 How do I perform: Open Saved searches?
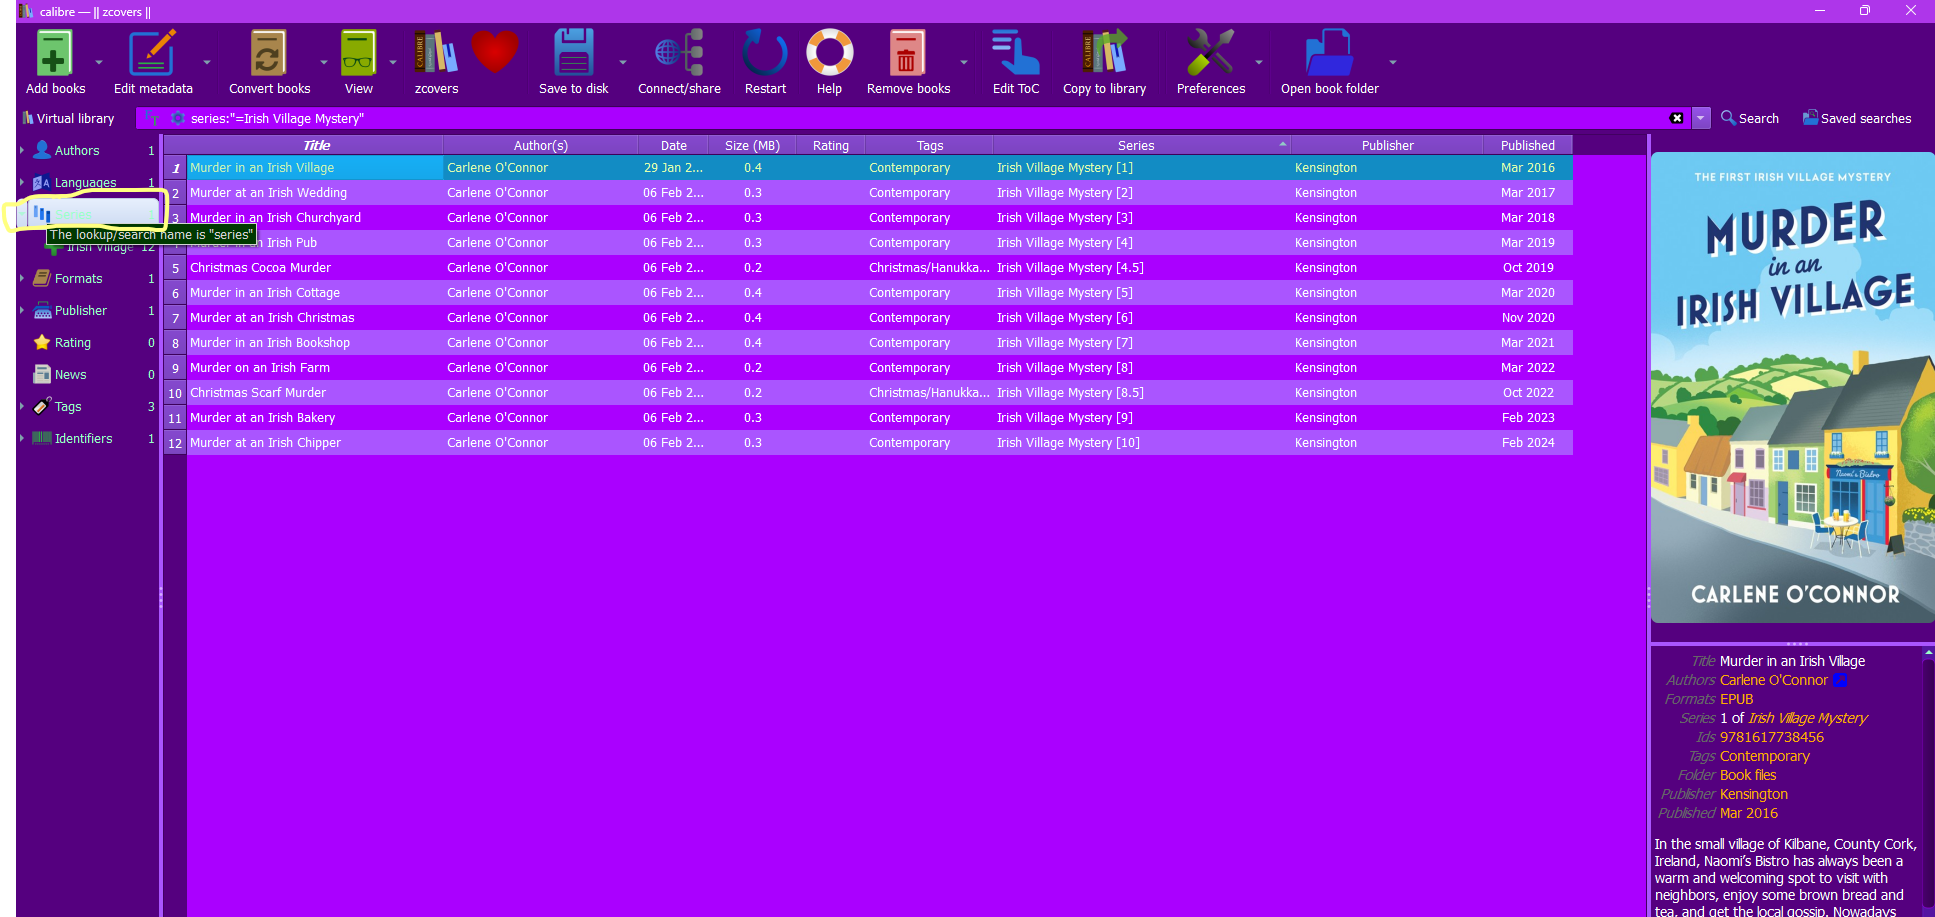point(1857,118)
